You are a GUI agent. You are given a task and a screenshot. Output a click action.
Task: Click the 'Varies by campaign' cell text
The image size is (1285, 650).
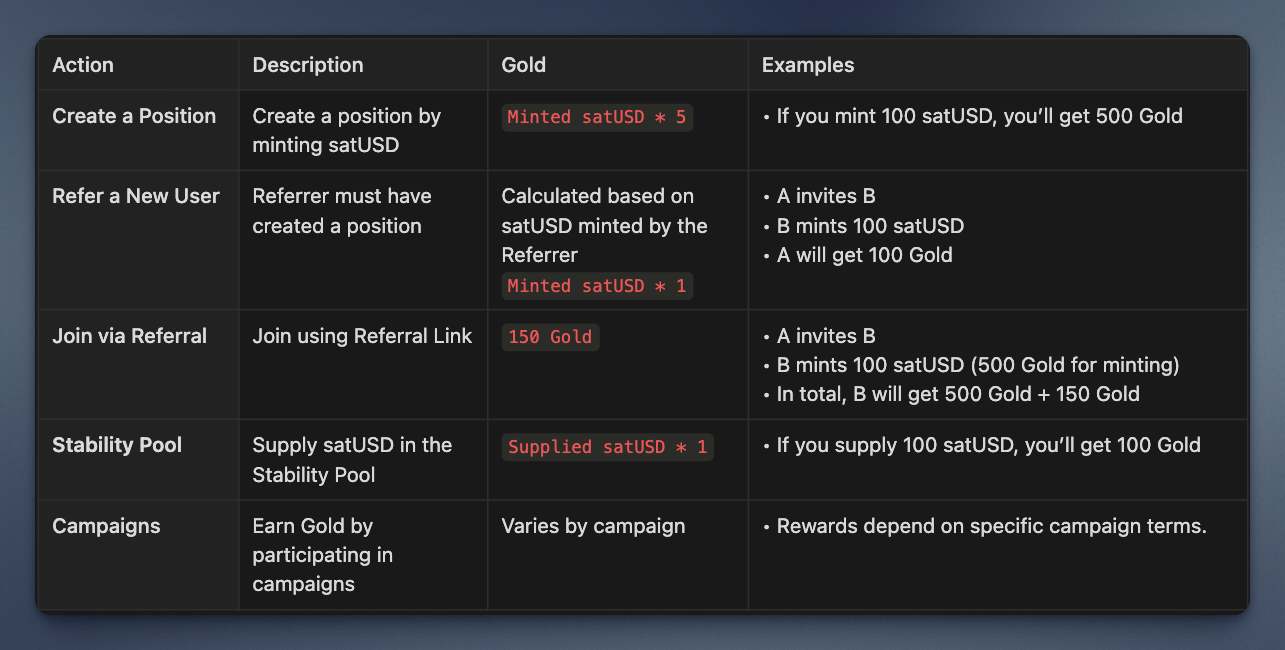tap(593, 526)
